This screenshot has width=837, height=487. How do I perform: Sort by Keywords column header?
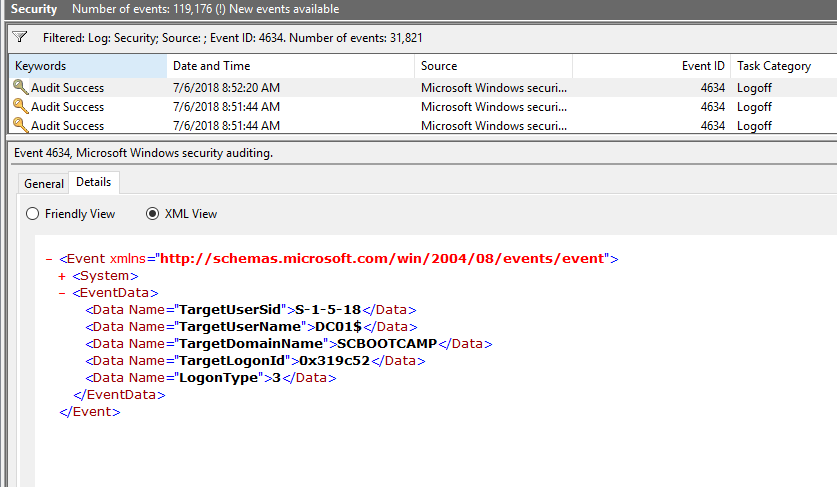point(88,66)
